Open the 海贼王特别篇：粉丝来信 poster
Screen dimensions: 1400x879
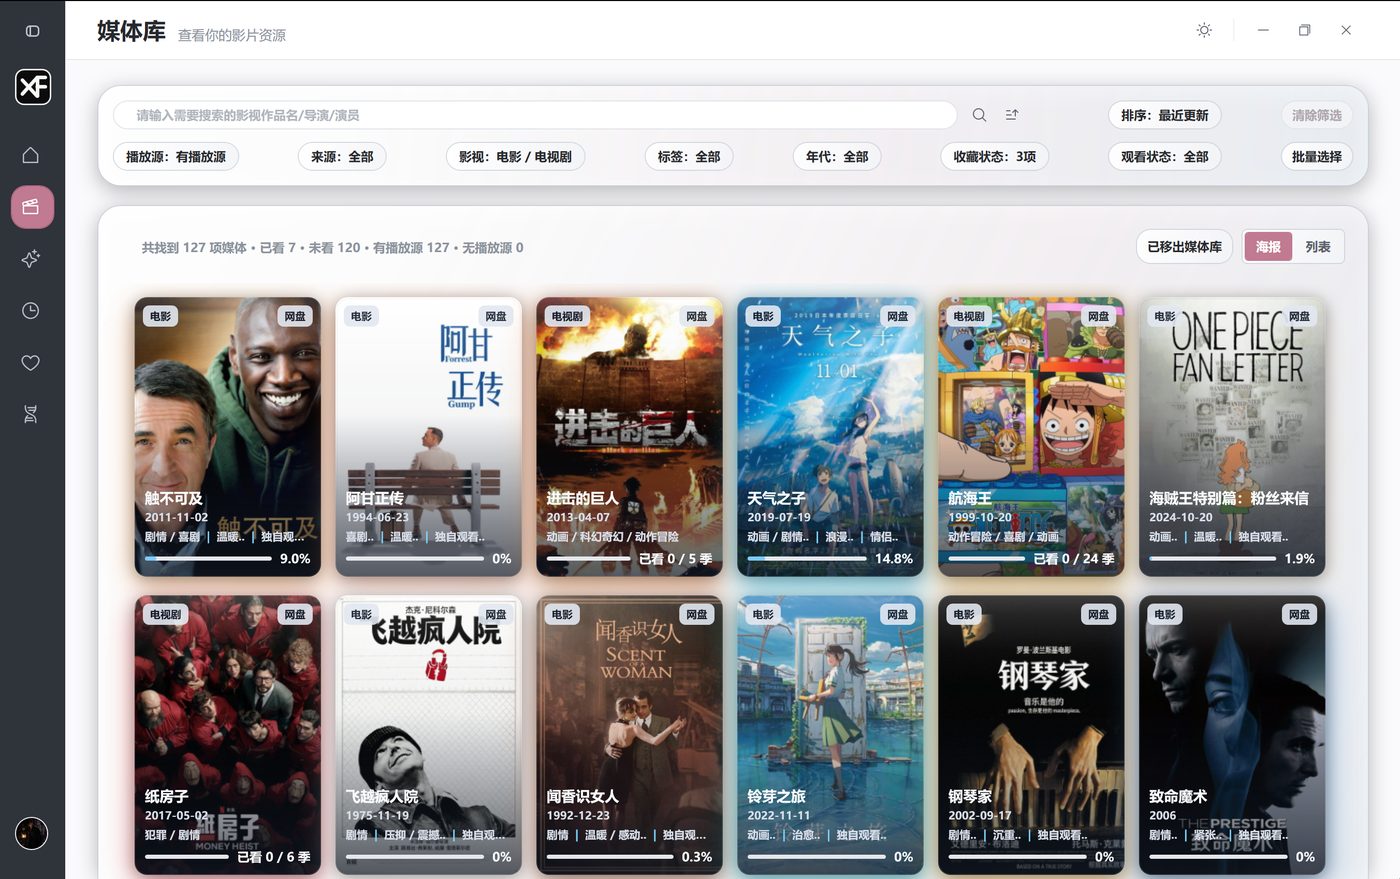tap(1233, 436)
